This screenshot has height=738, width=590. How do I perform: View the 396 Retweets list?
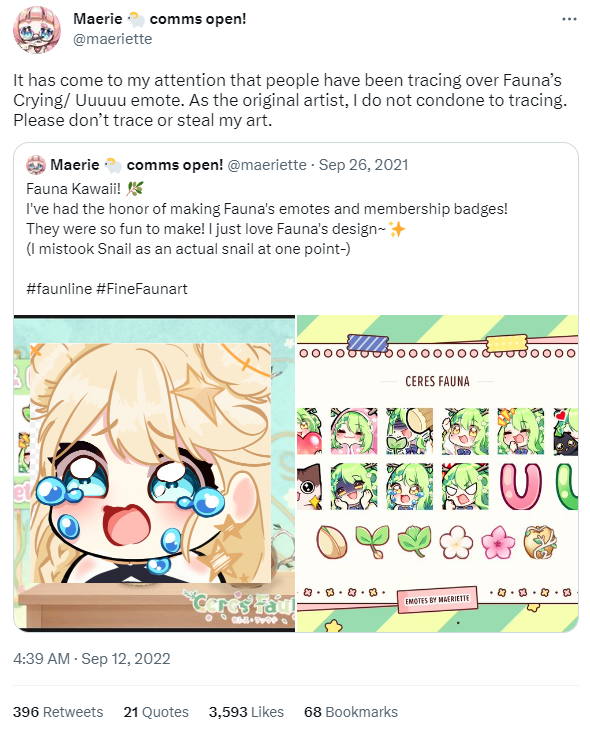58,712
